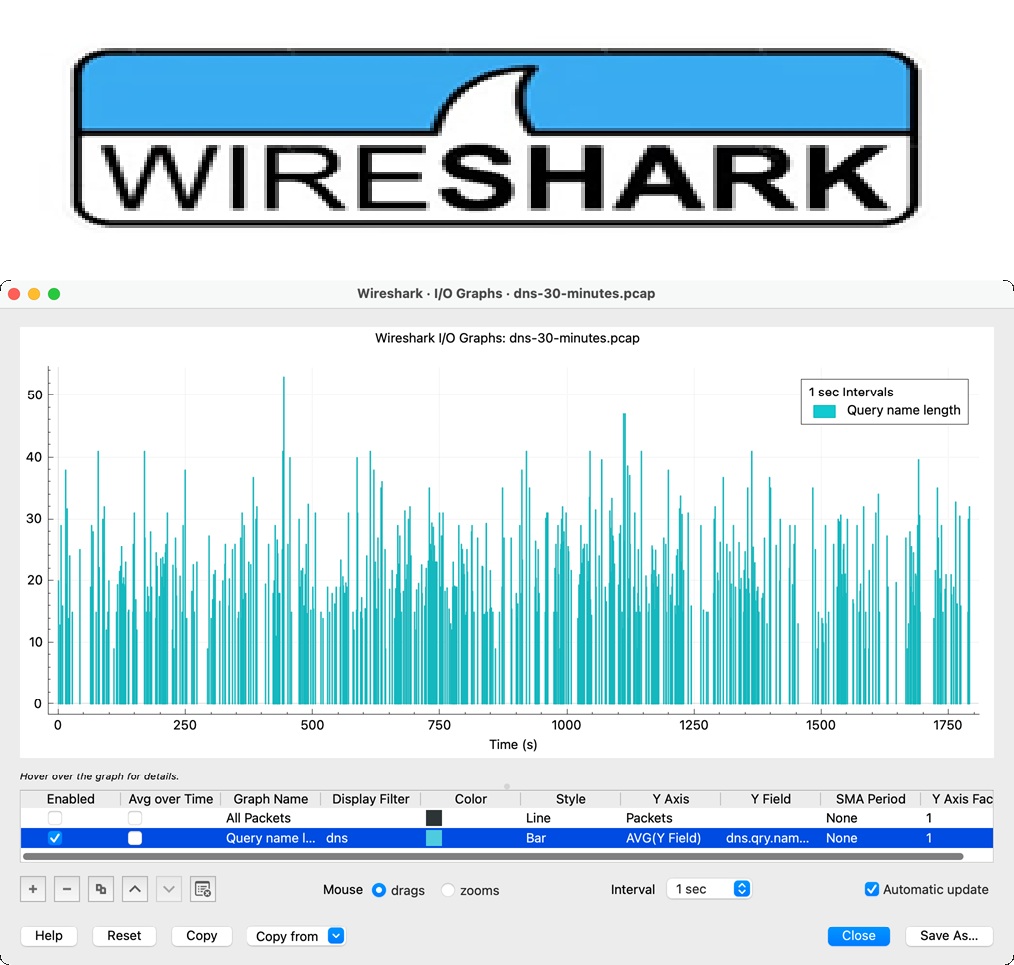Open the Interval 1 sec dropdown
The width and height of the screenshot is (1014, 965).
click(708, 889)
